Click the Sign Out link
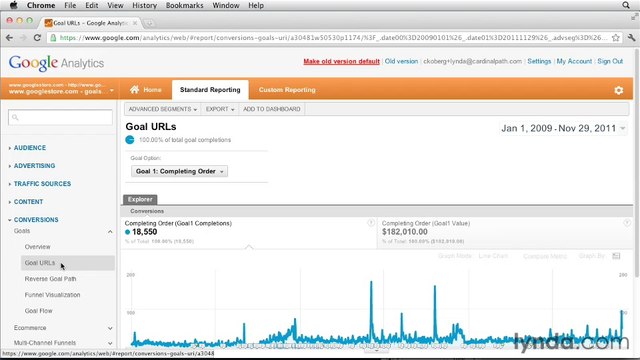This screenshot has width=640, height=360. 610,61
